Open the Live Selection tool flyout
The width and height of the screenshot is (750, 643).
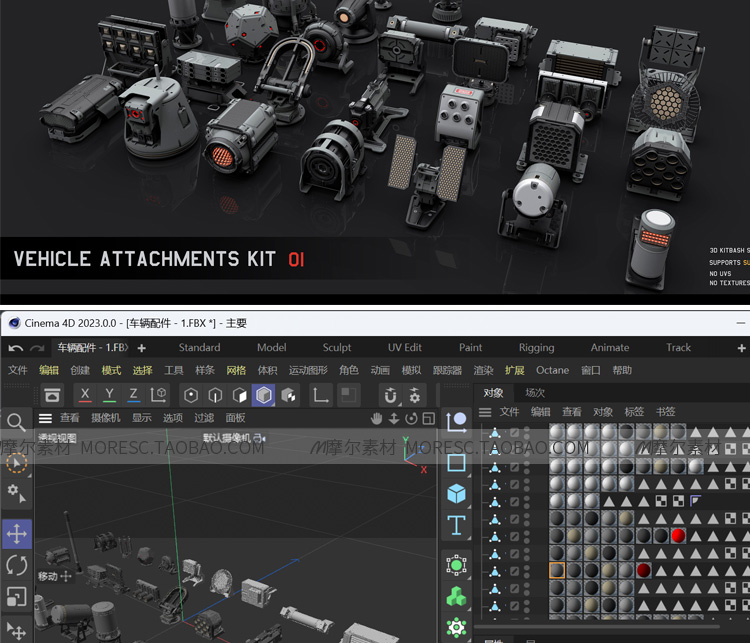29,477
